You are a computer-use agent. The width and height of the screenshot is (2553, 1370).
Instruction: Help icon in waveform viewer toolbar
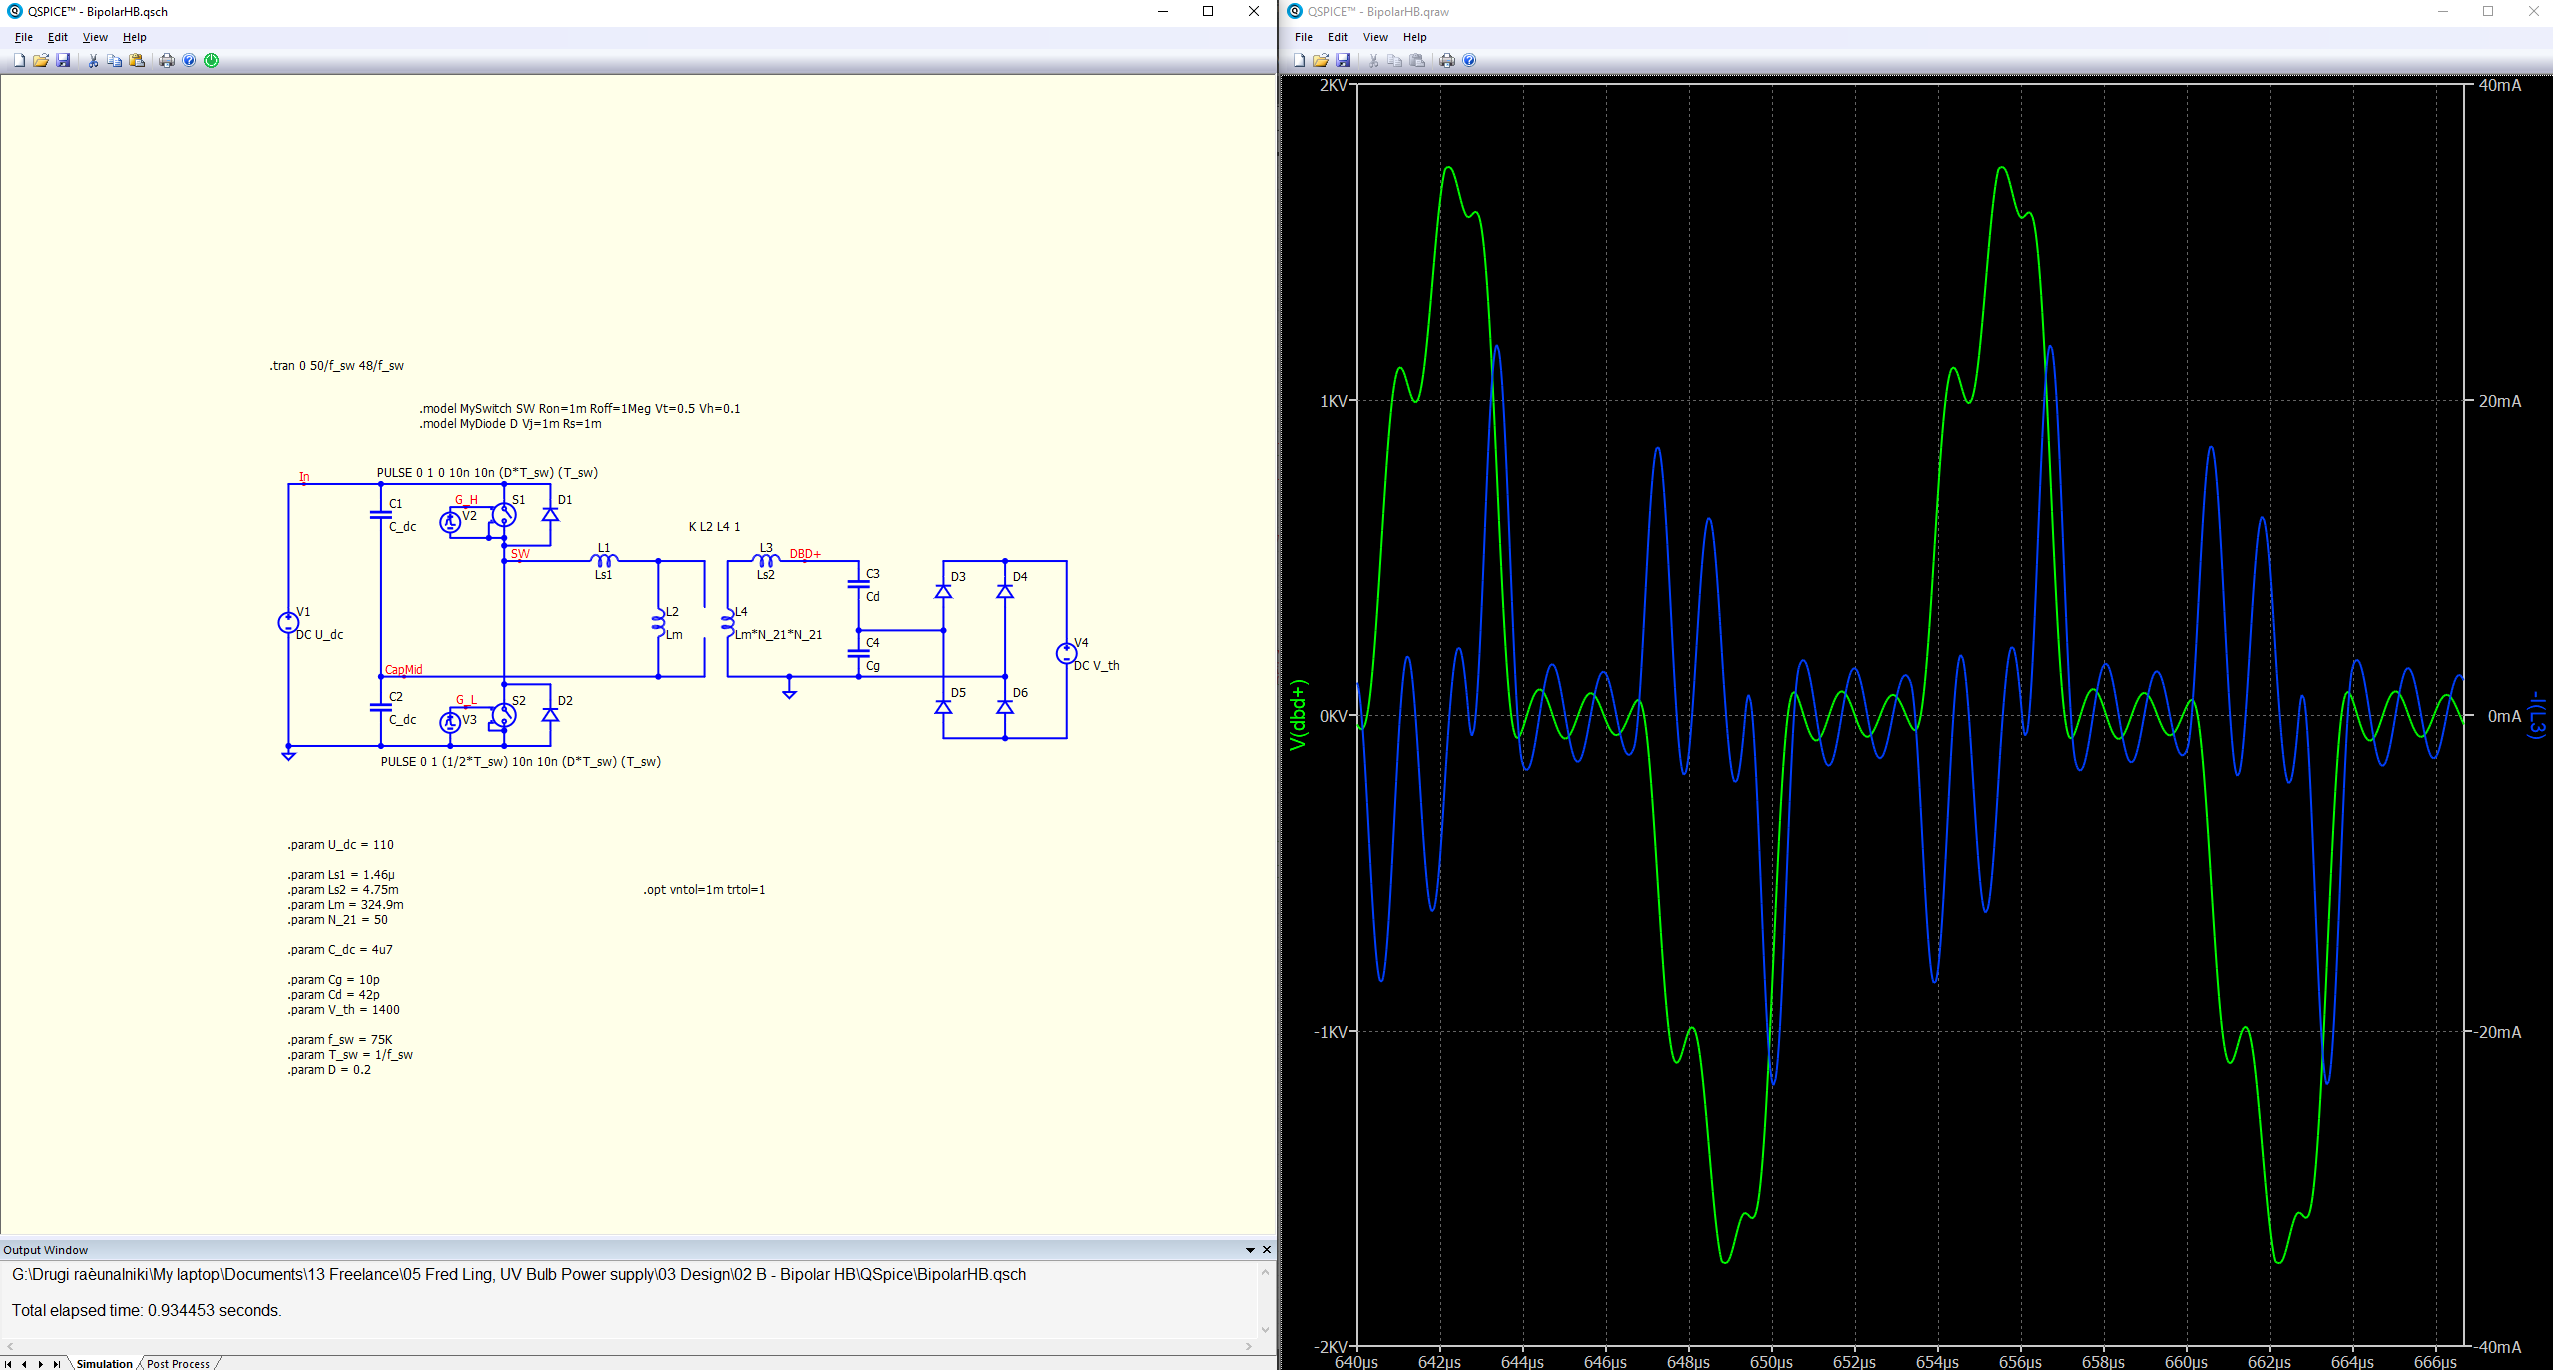coord(1469,61)
